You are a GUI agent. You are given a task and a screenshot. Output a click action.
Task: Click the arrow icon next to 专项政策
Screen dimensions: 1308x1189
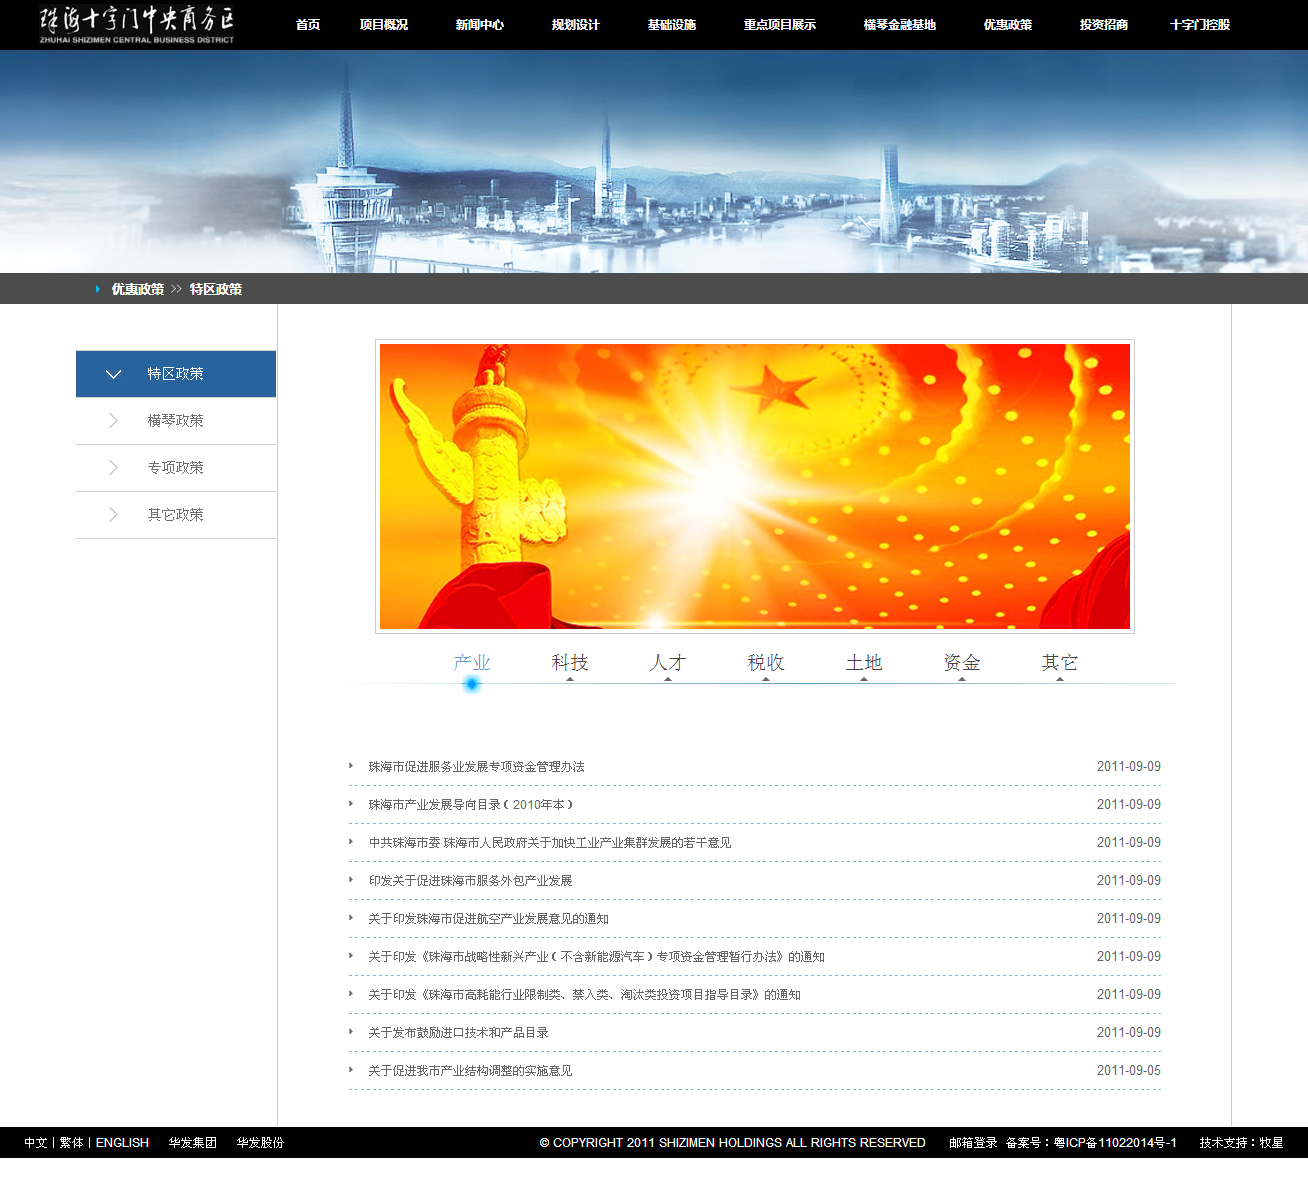113,468
